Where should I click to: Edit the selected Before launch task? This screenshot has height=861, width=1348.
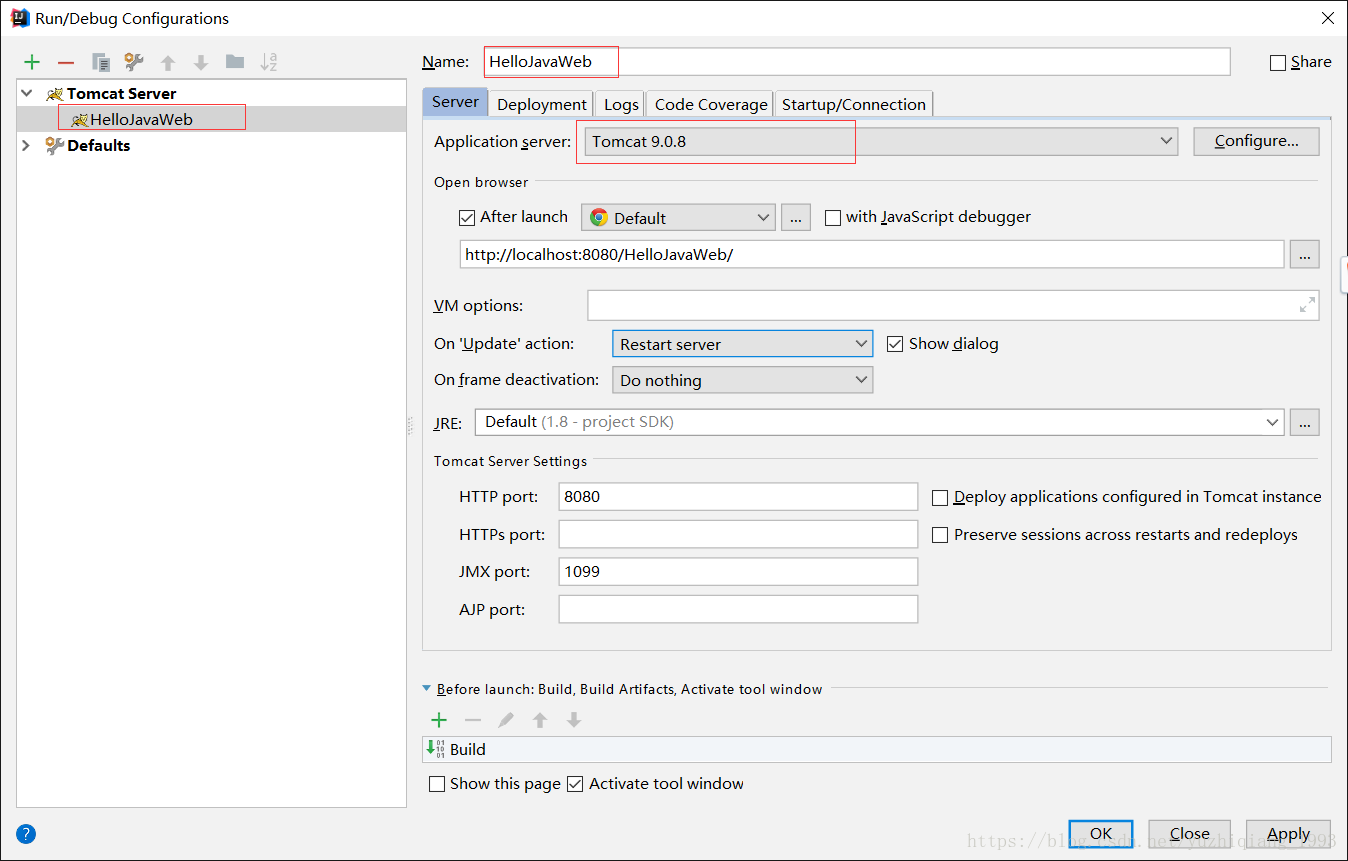coord(507,720)
